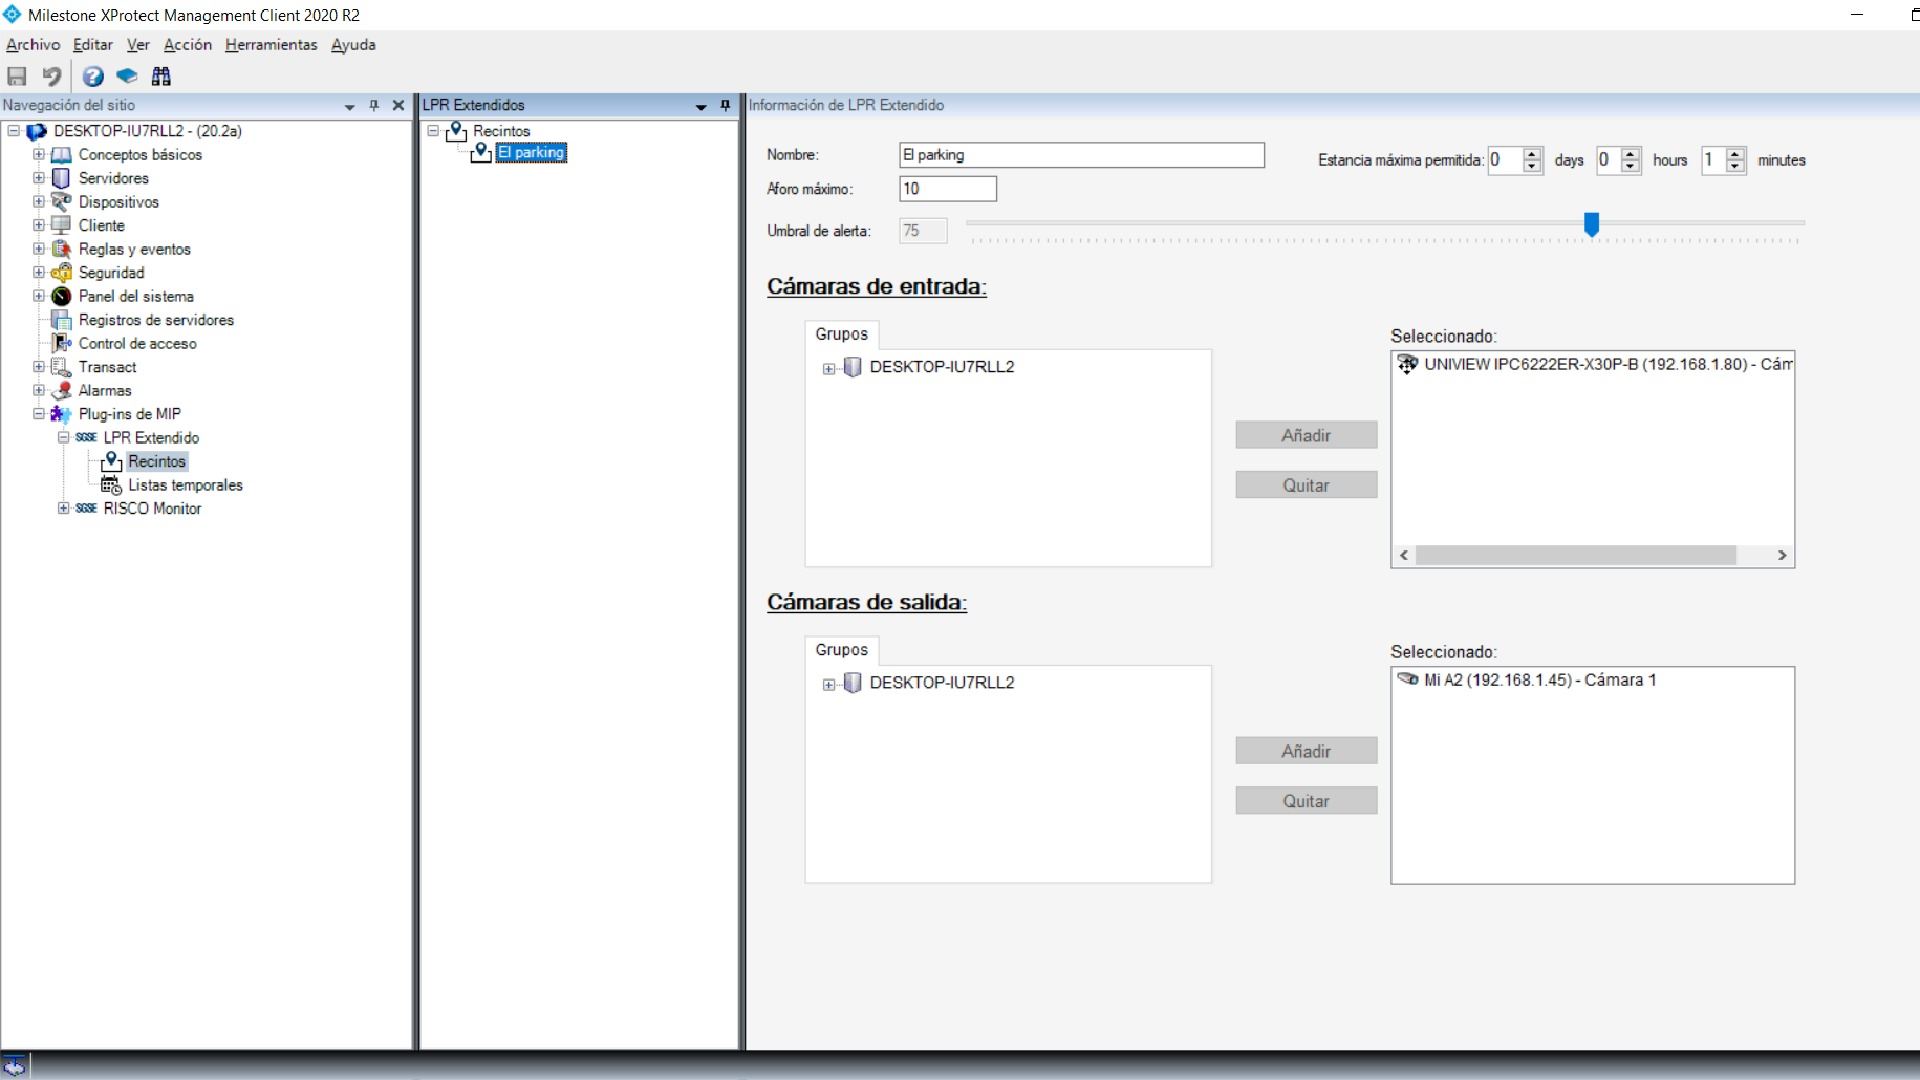1920x1080 pixels.
Task: Expand the Dispositivos tree node
Action: click(x=39, y=202)
